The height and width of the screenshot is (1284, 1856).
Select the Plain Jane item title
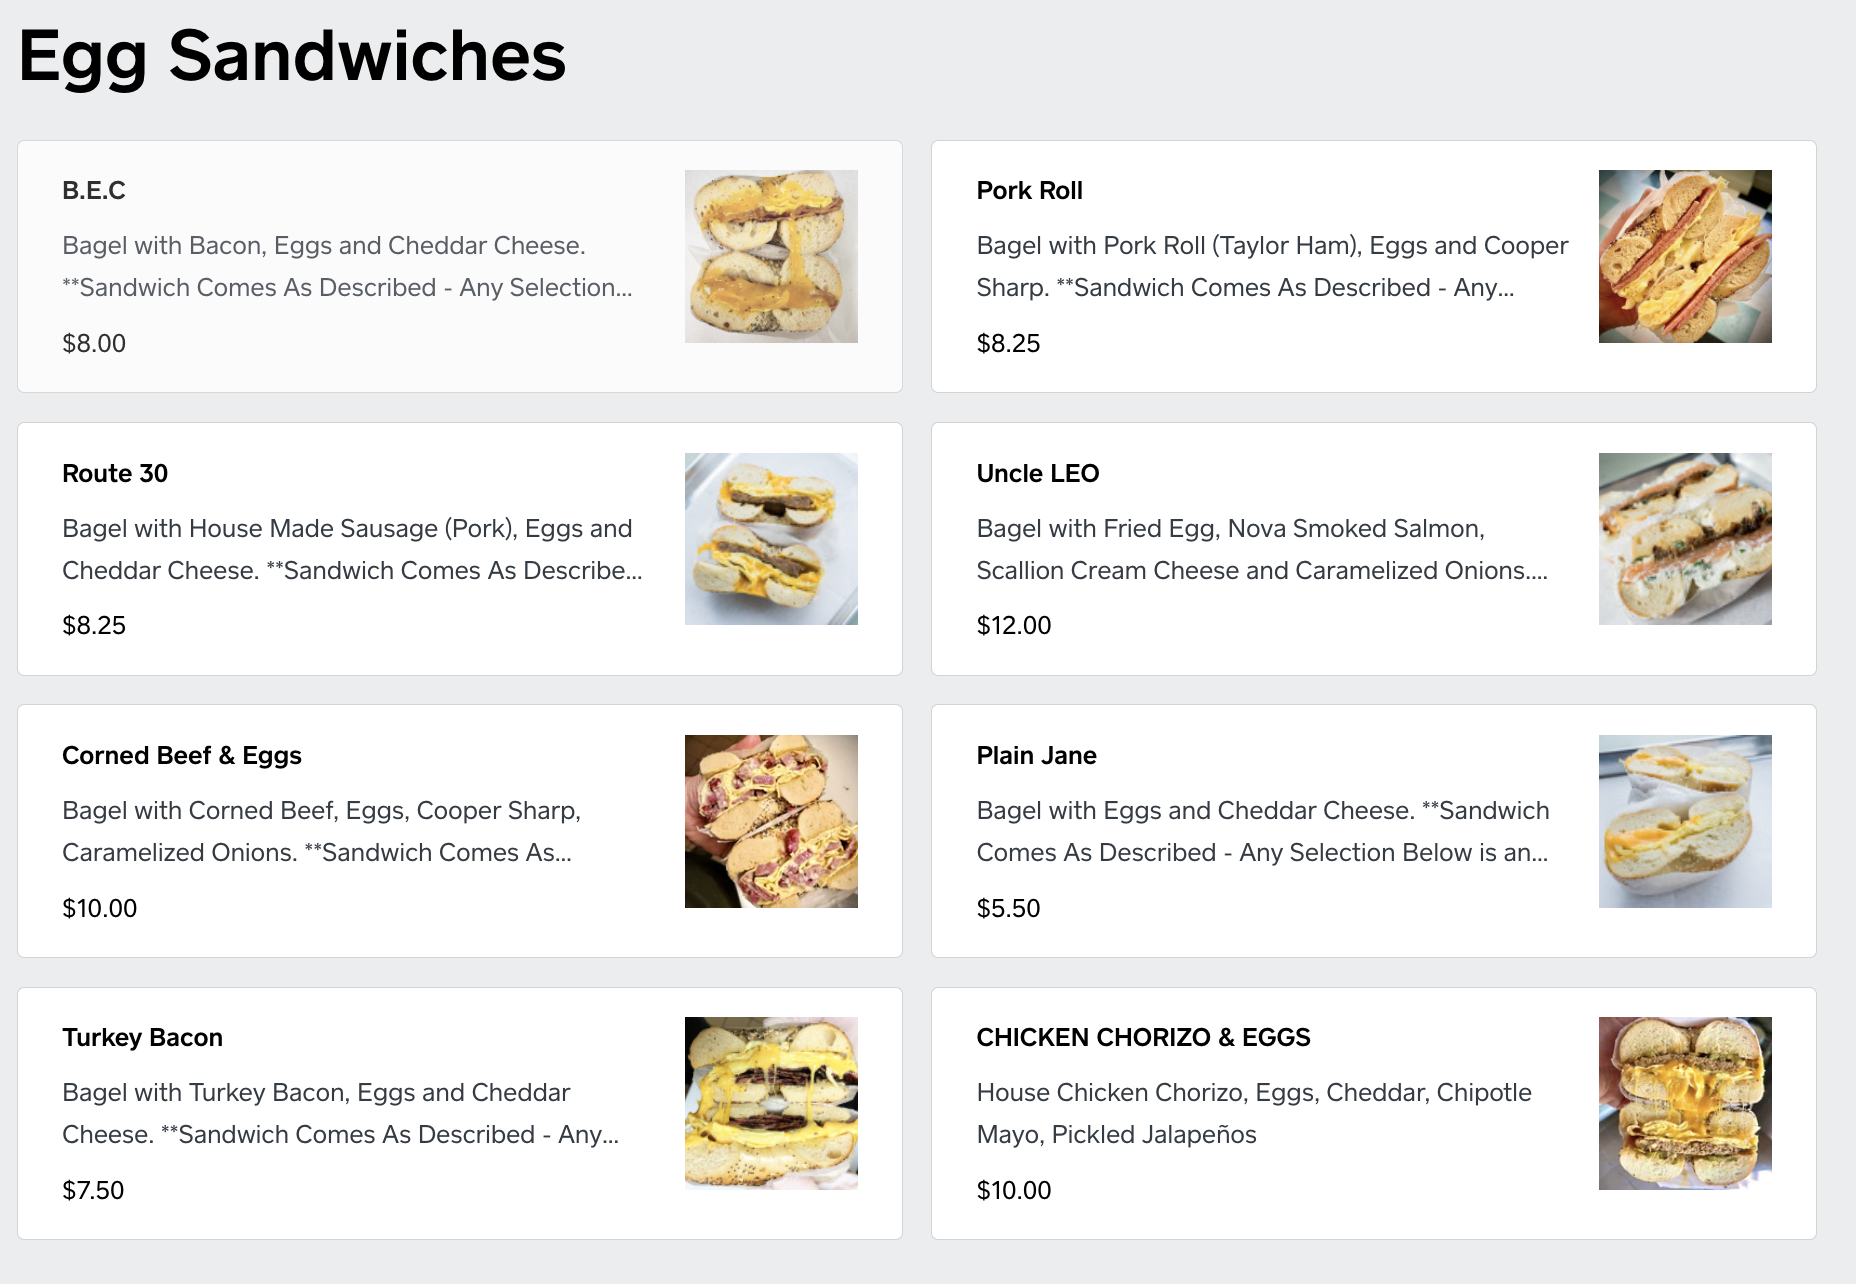click(1036, 756)
